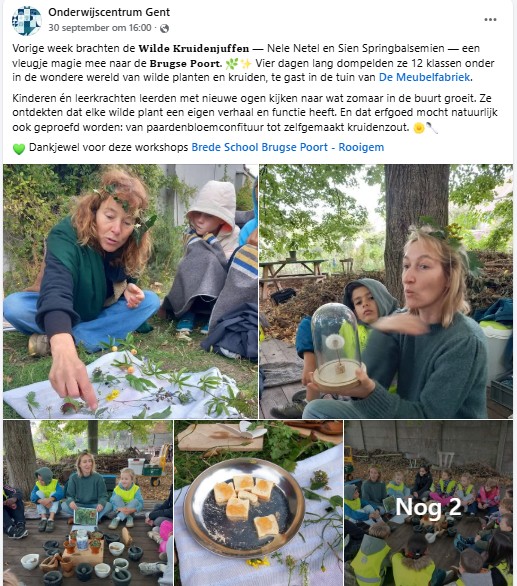Image resolution: width=517 pixels, height=586 pixels.
Task: Open Brede School Brugse Poort - Rooigem link
Action: (287, 147)
